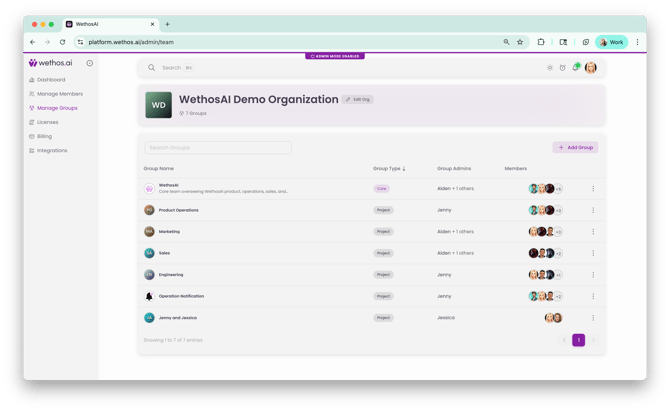
Task: Open the Billing section
Action: (46, 136)
